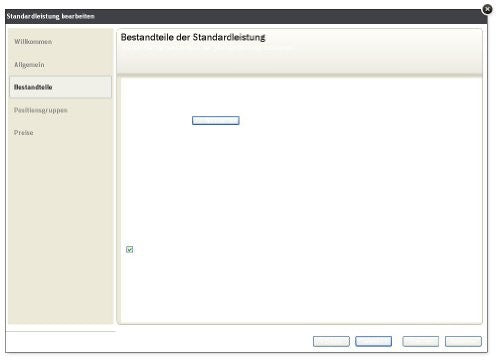Go to the Positionsgruppen step

point(41,110)
